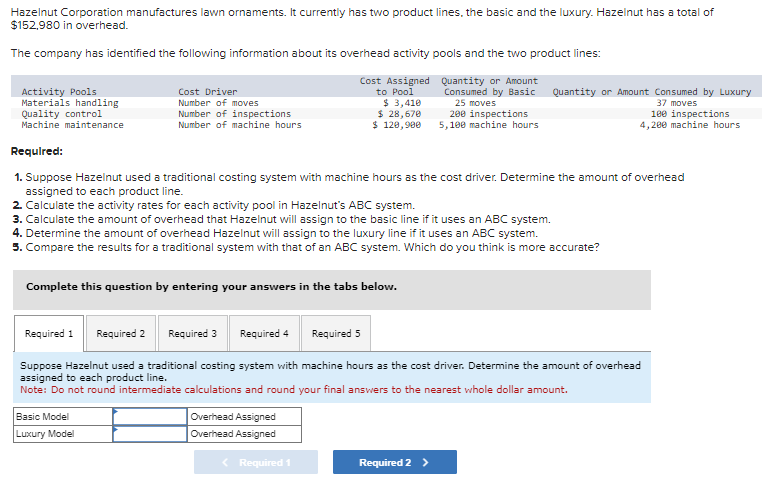
Task: Click the Activity Pools column header
Action: tap(59, 92)
